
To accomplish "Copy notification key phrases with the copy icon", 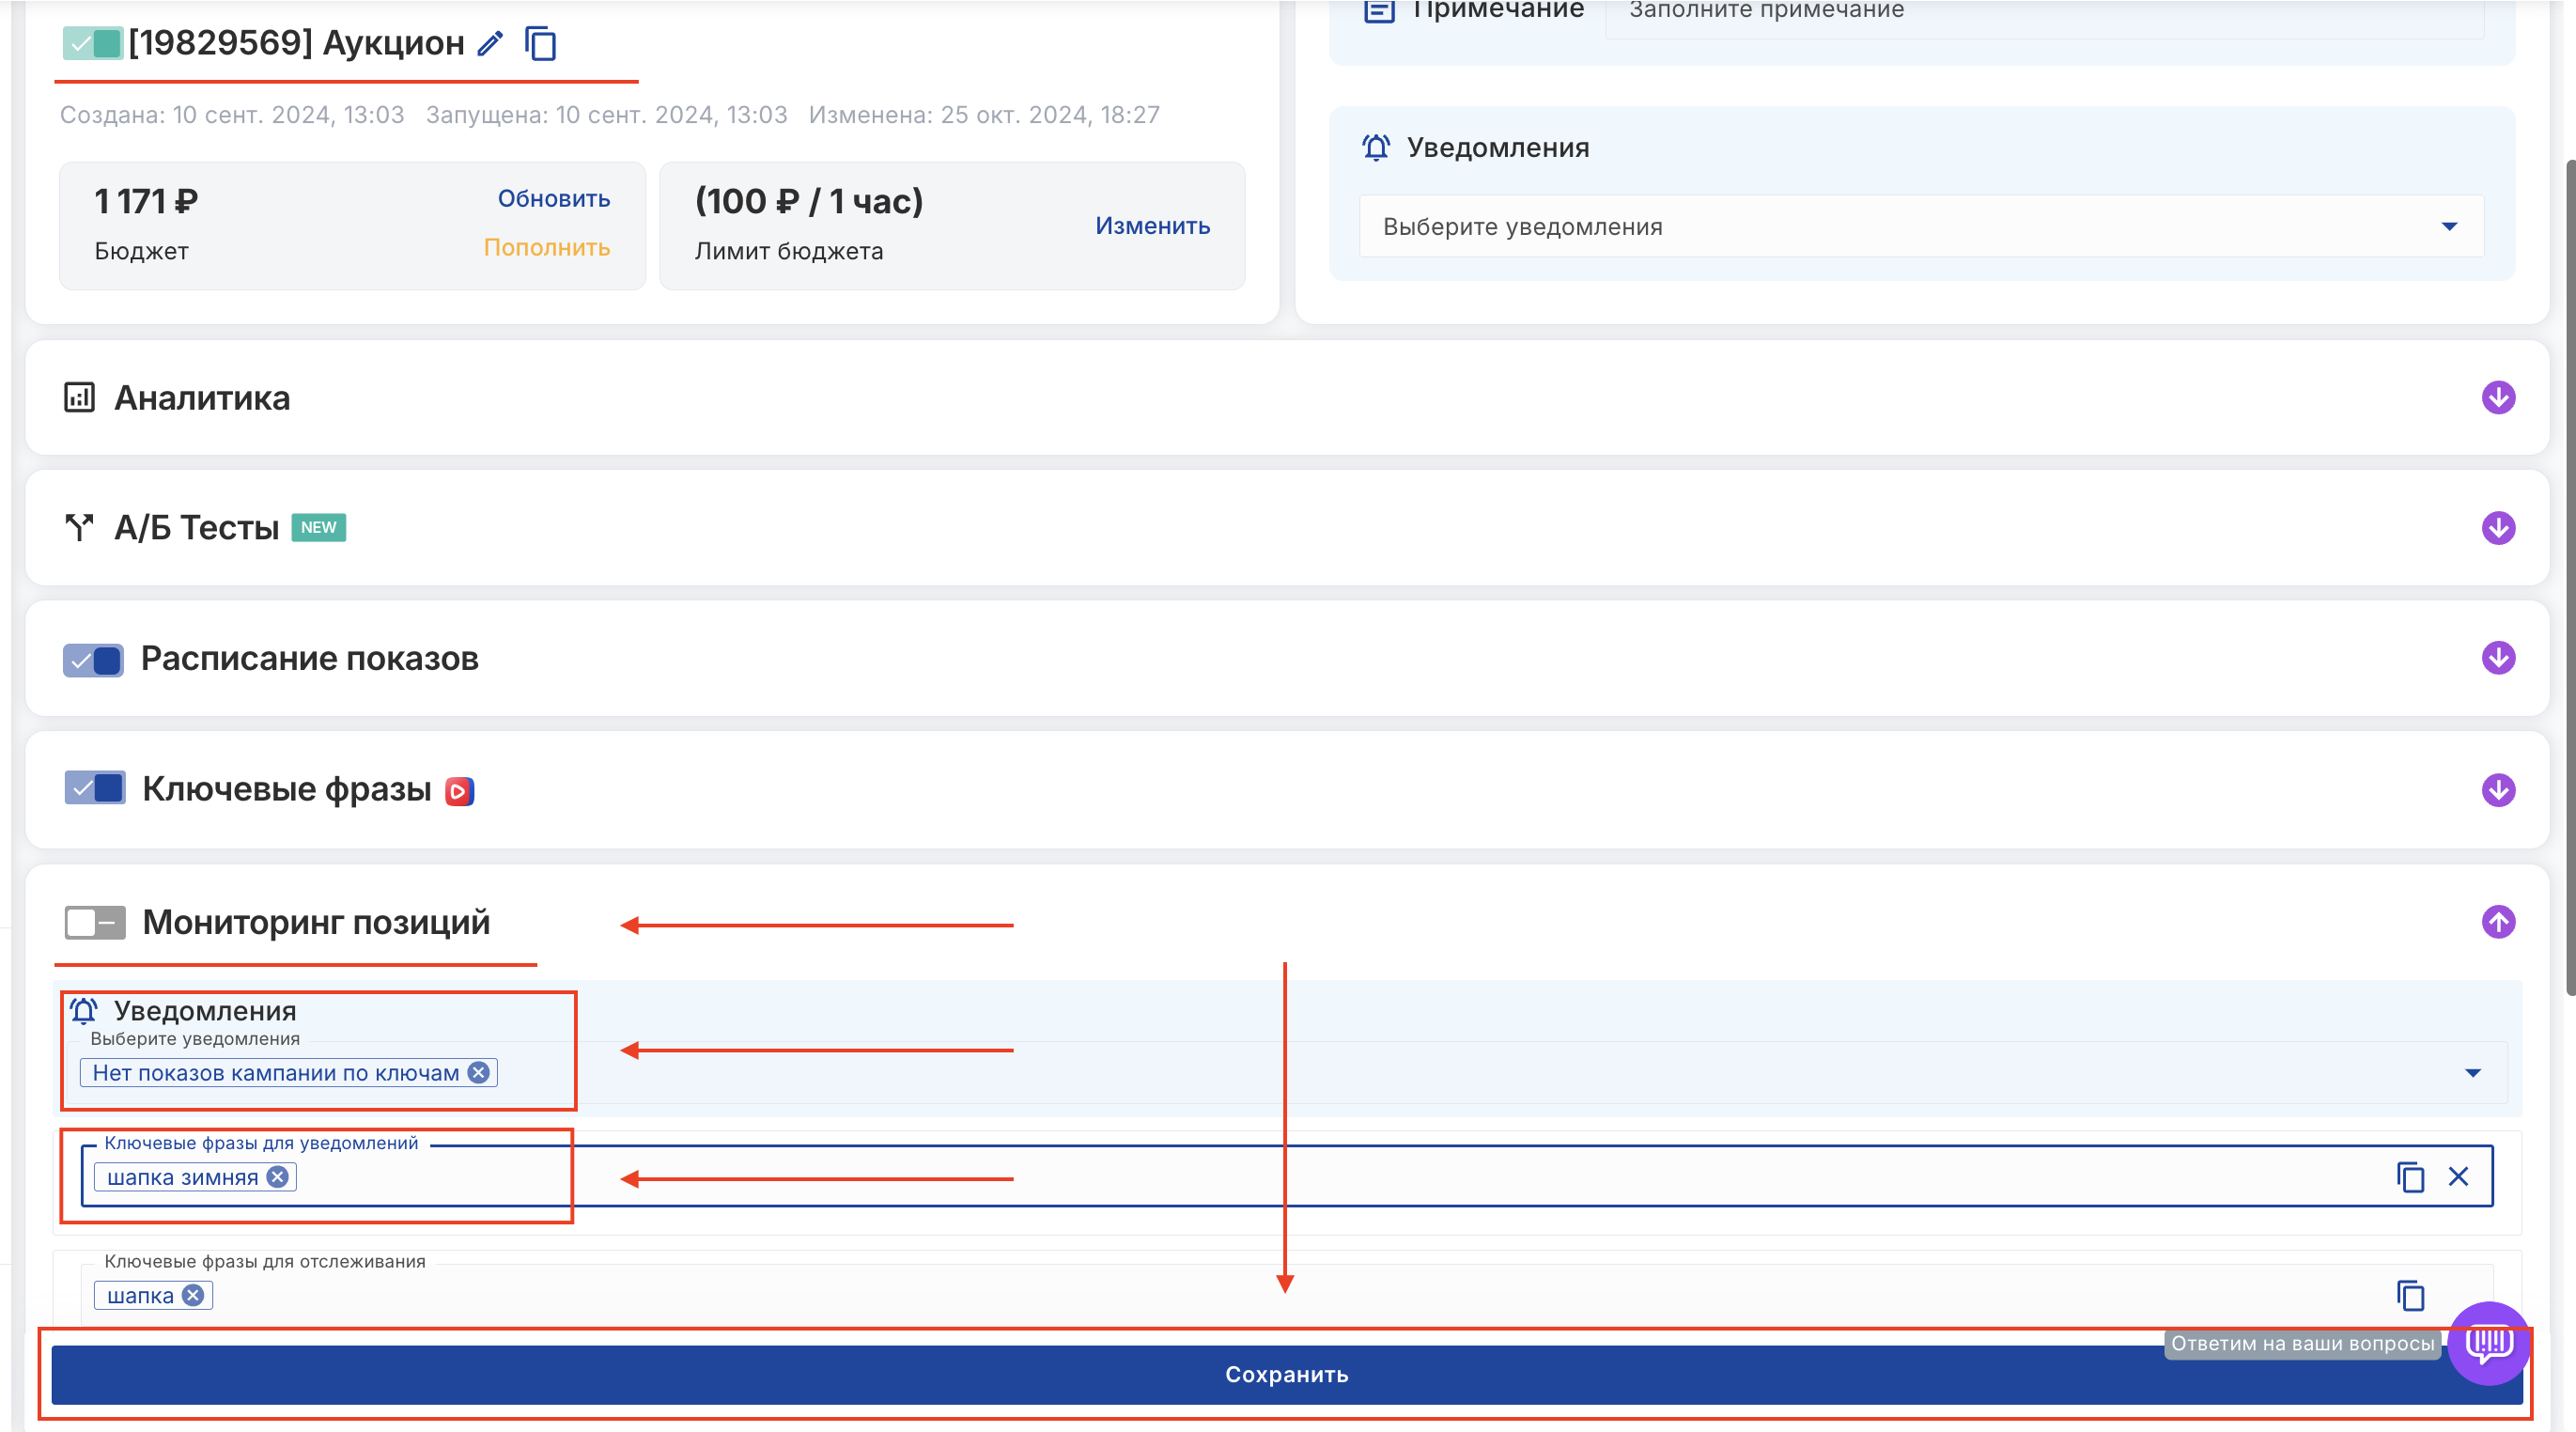I will click(2410, 1177).
